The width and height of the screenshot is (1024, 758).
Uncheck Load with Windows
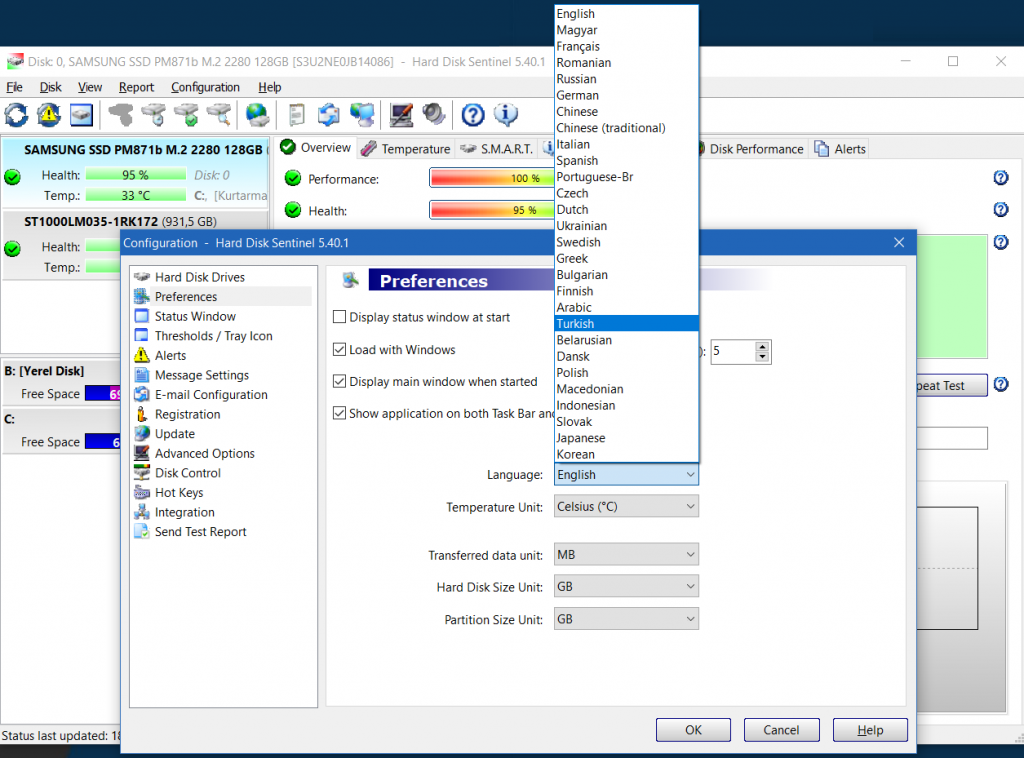click(339, 349)
